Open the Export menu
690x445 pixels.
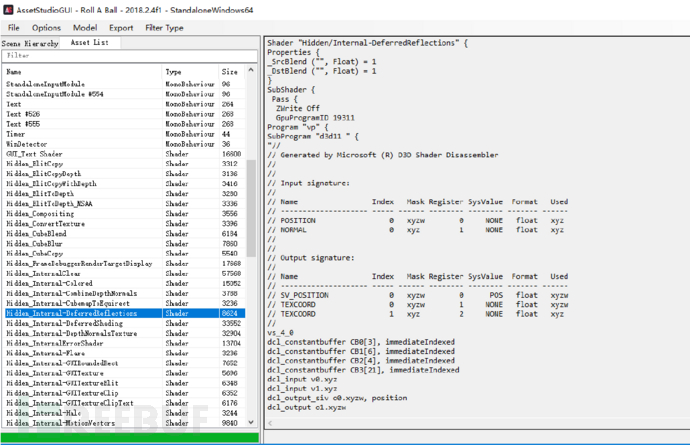pyautogui.click(x=121, y=28)
